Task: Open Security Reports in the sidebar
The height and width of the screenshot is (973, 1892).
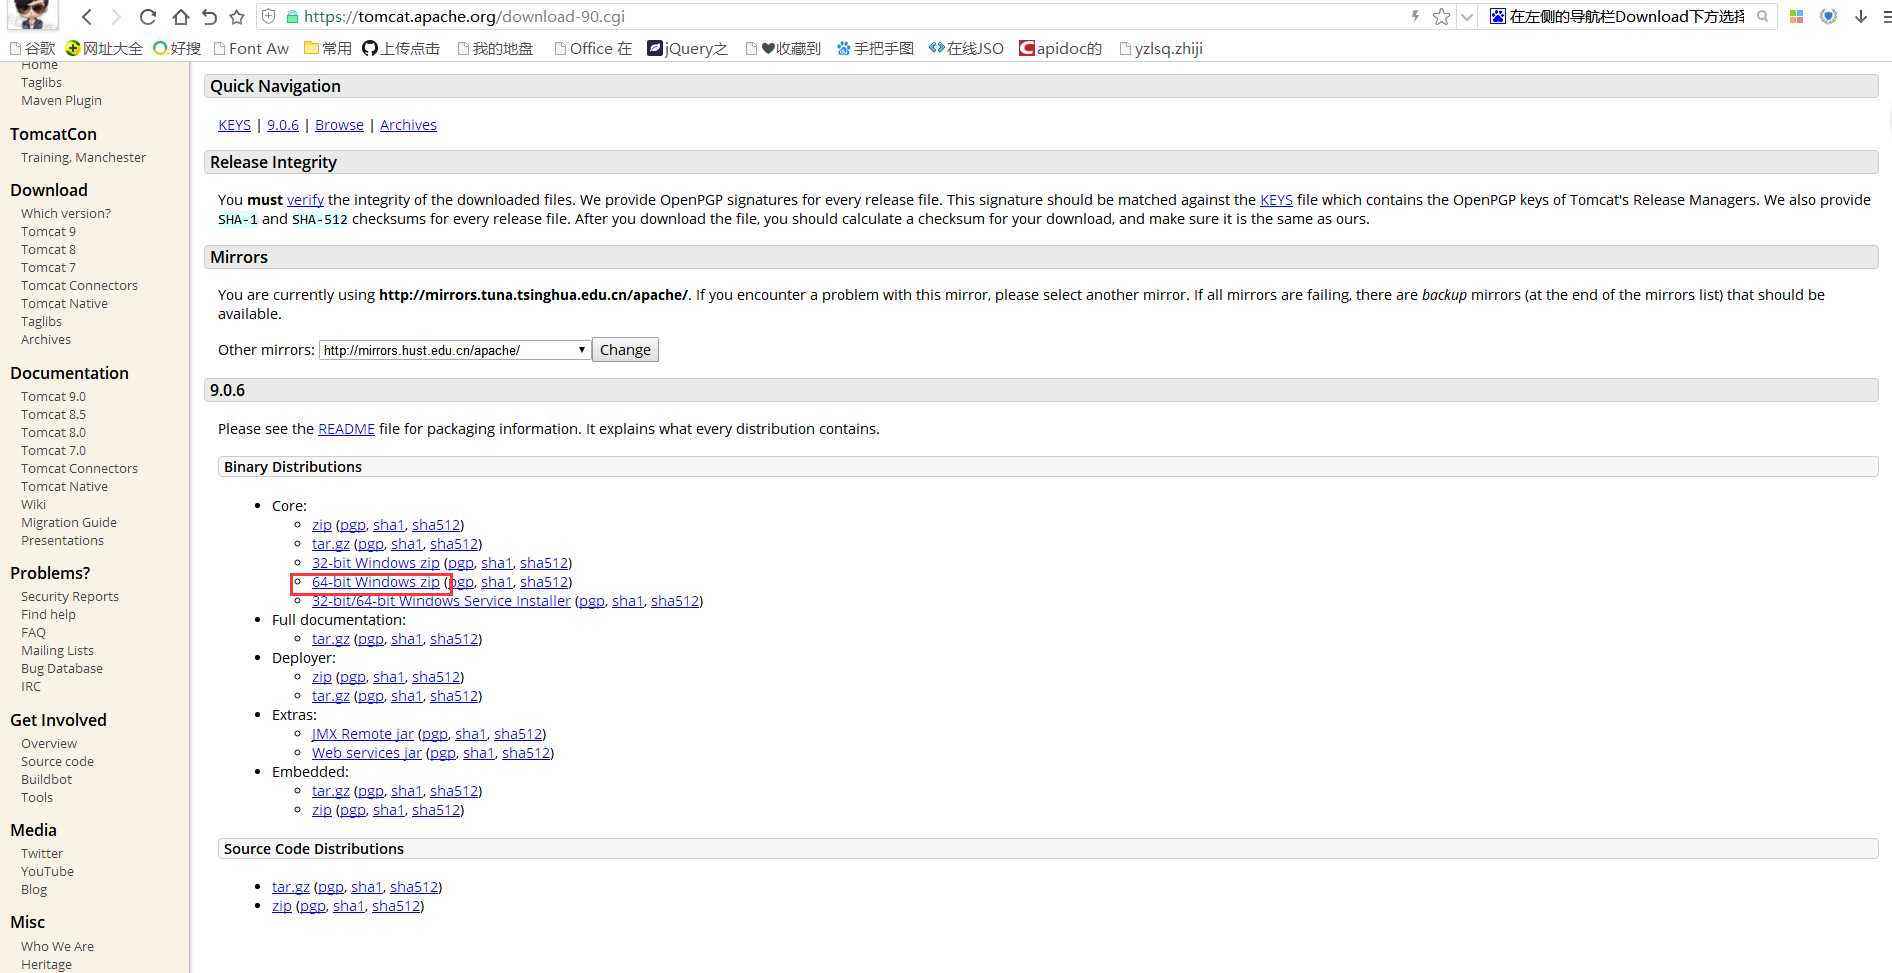Action: click(x=70, y=596)
